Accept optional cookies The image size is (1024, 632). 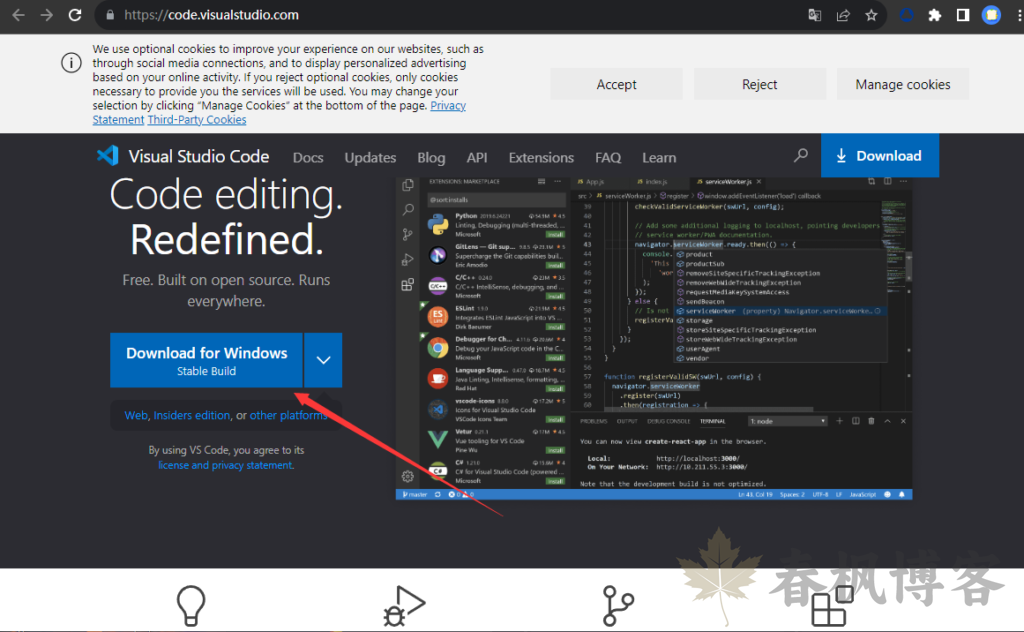[616, 84]
